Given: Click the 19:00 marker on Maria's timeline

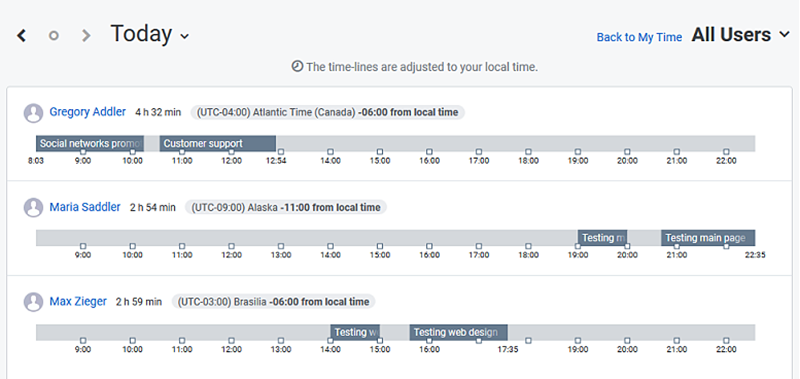Looking at the screenshot, I should click(x=578, y=246).
